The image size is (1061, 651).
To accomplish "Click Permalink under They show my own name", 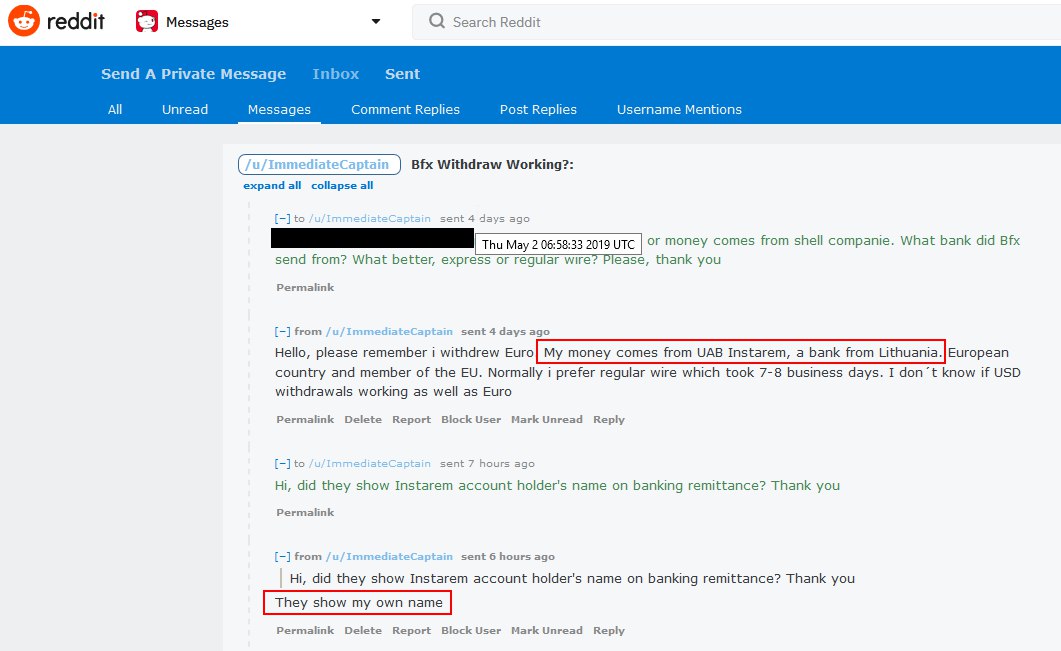I will click(305, 630).
